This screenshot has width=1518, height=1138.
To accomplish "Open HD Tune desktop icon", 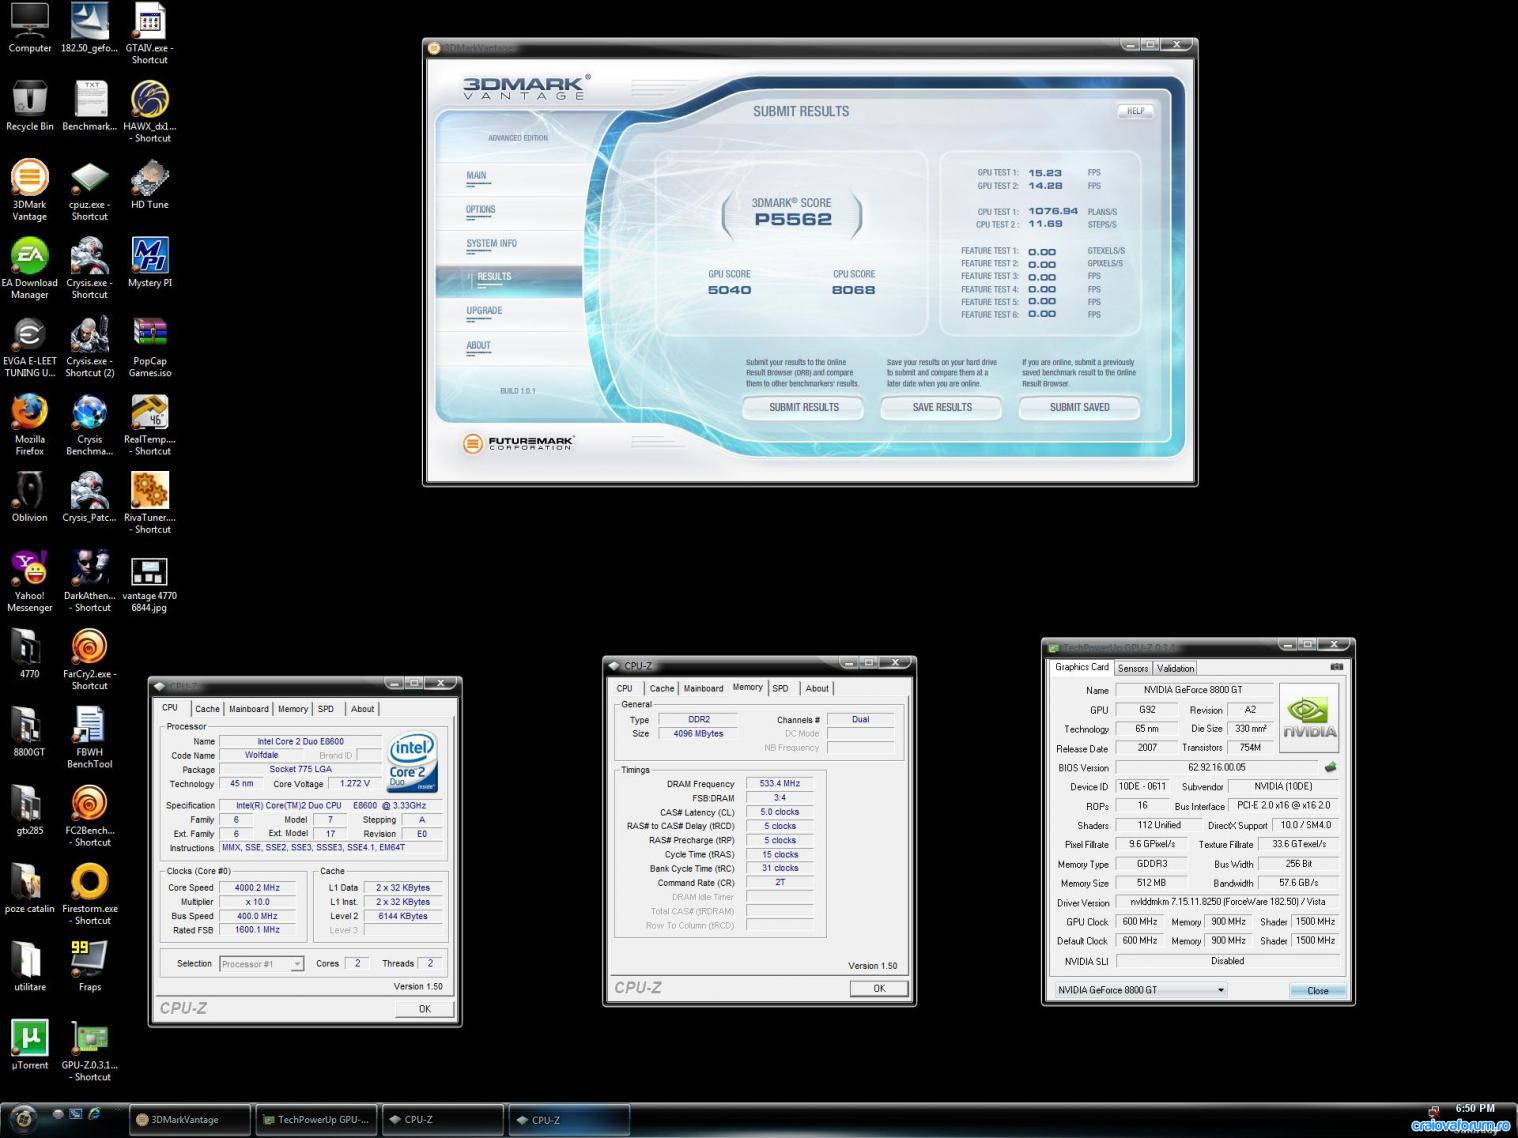I will pos(149,184).
